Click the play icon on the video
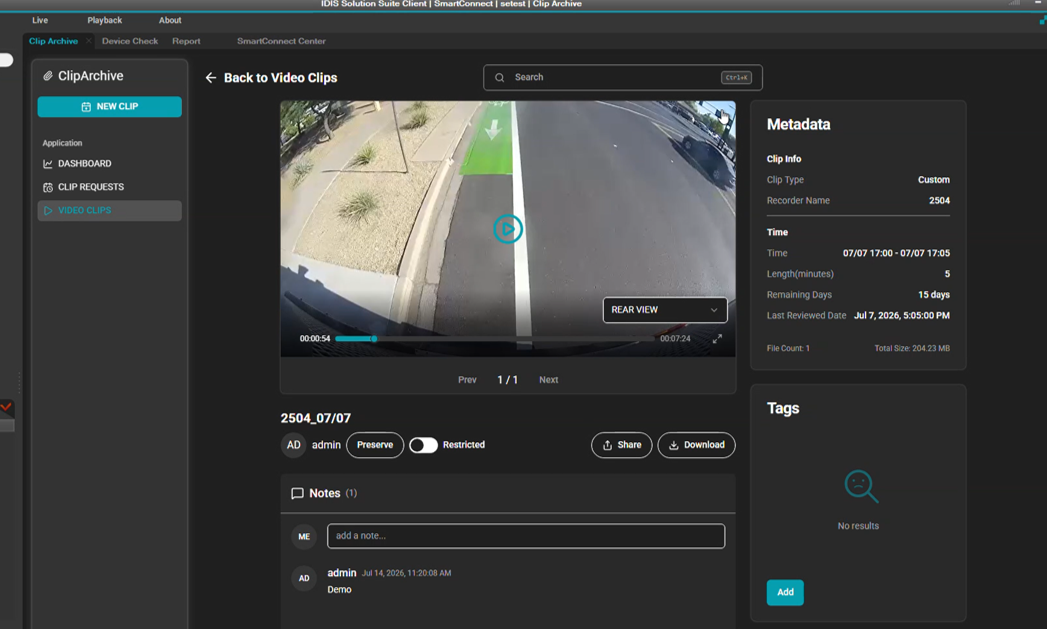This screenshot has height=629, width=1047. click(508, 229)
